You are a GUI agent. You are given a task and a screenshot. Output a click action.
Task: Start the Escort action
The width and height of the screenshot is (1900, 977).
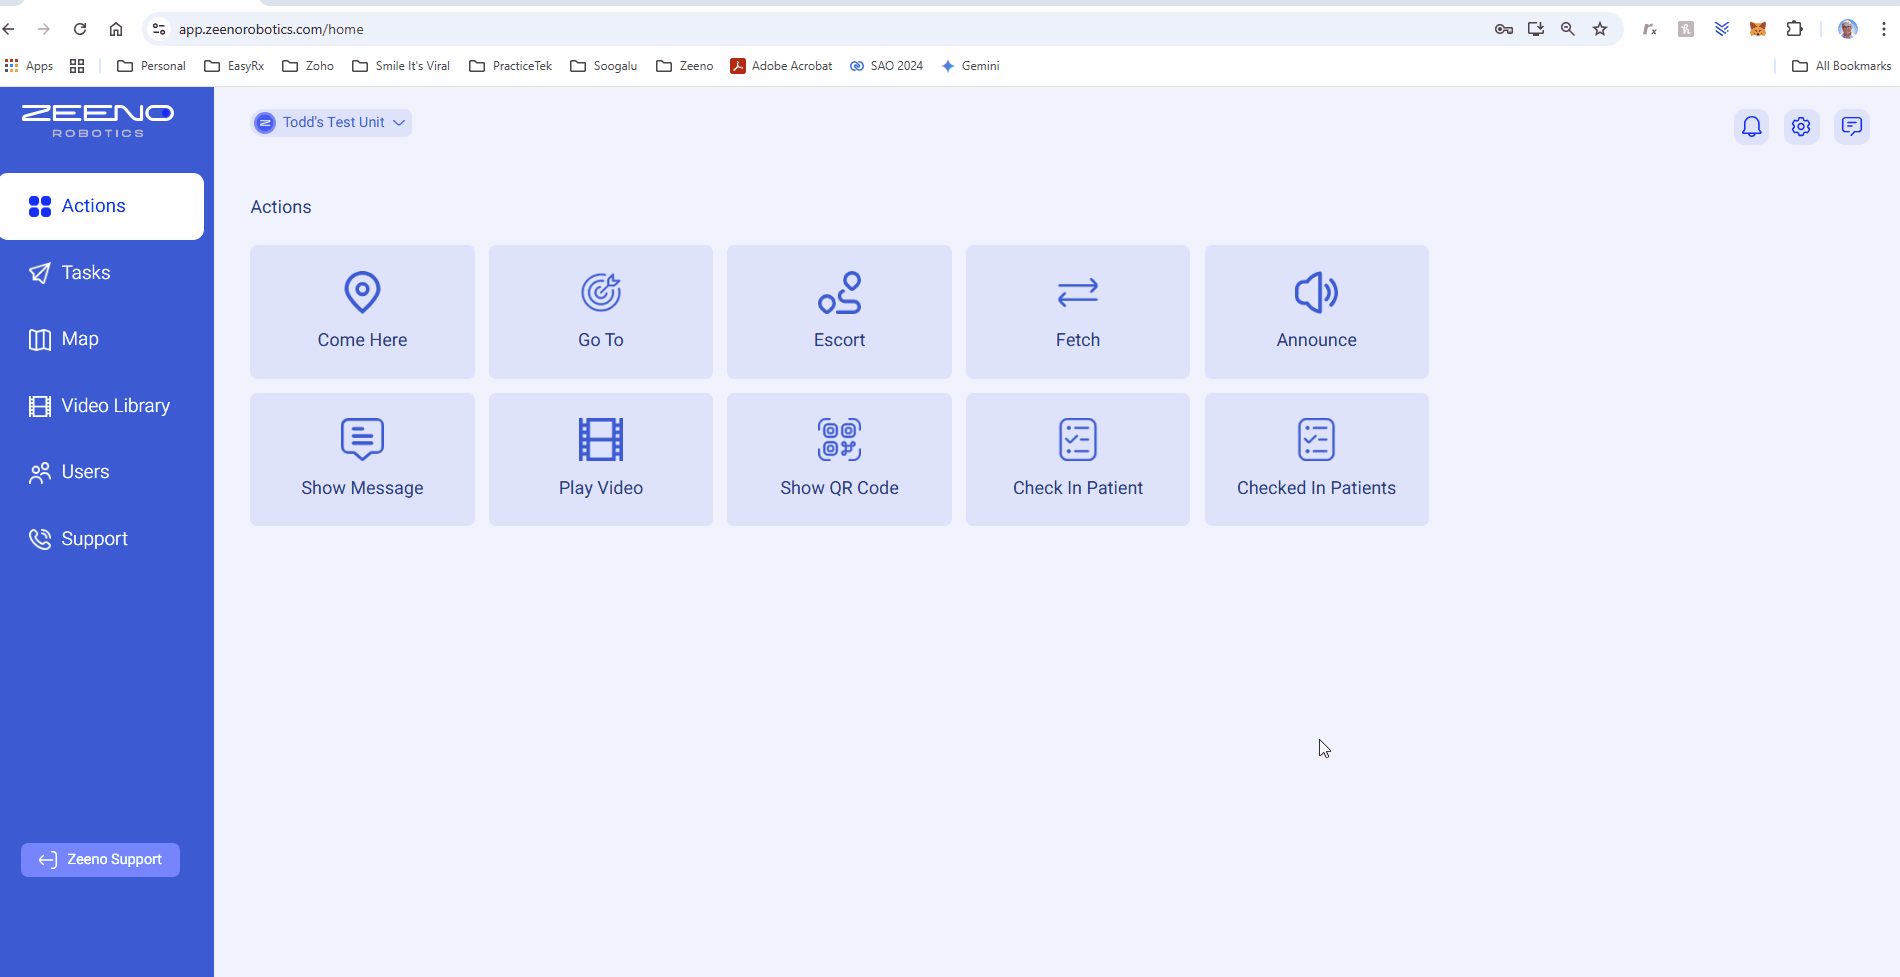point(839,311)
